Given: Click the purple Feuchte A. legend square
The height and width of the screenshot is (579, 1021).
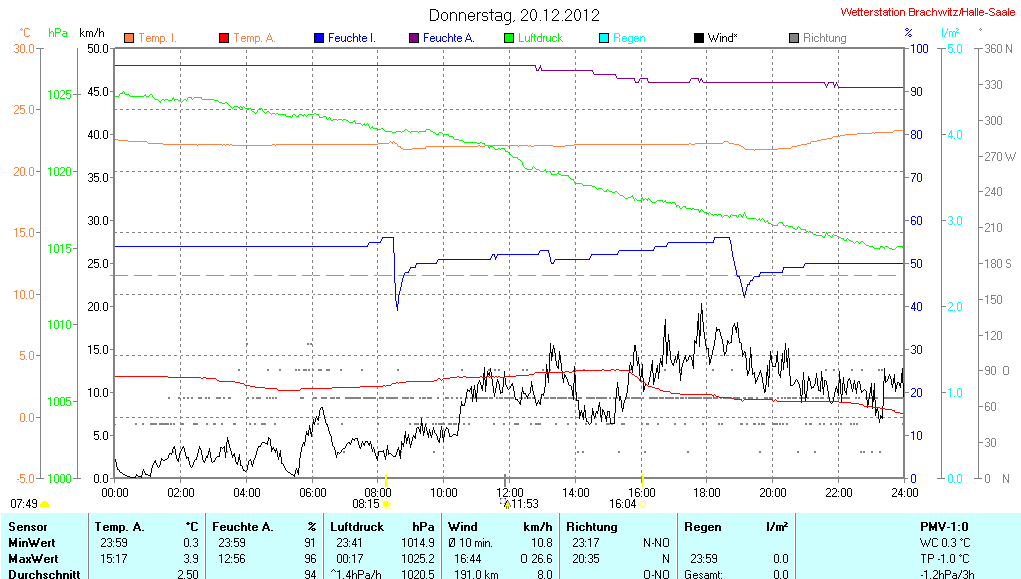Looking at the screenshot, I should click(x=413, y=38).
